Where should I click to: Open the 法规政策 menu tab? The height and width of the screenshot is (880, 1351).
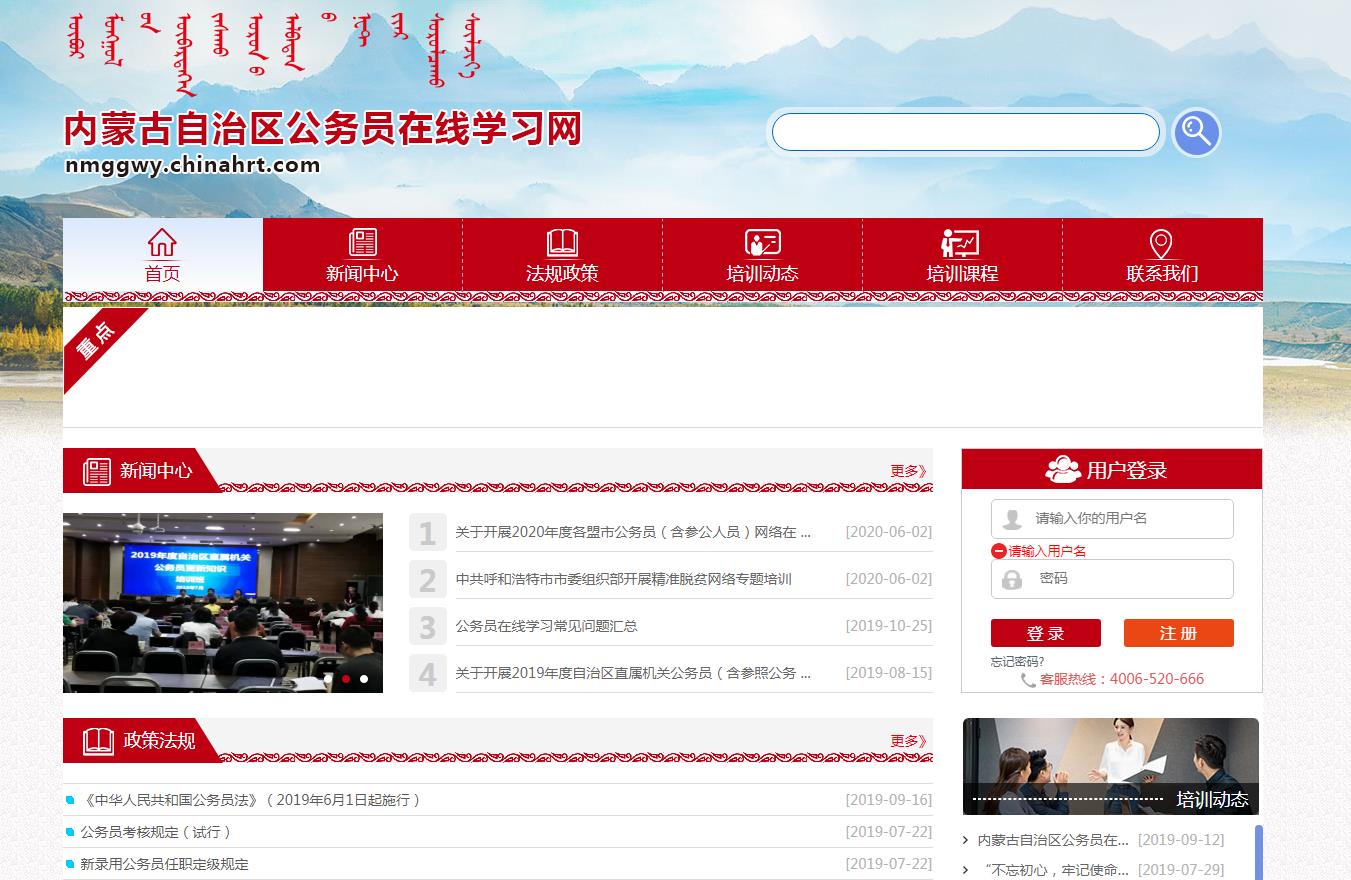pos(562,273)
